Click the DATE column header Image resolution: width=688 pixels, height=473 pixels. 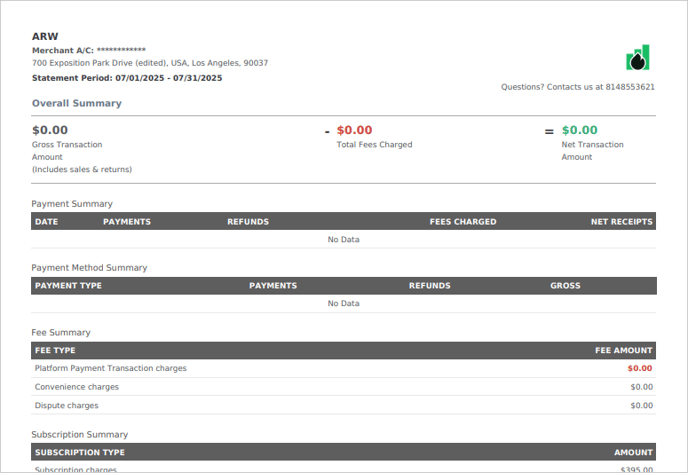pos(46,222)
